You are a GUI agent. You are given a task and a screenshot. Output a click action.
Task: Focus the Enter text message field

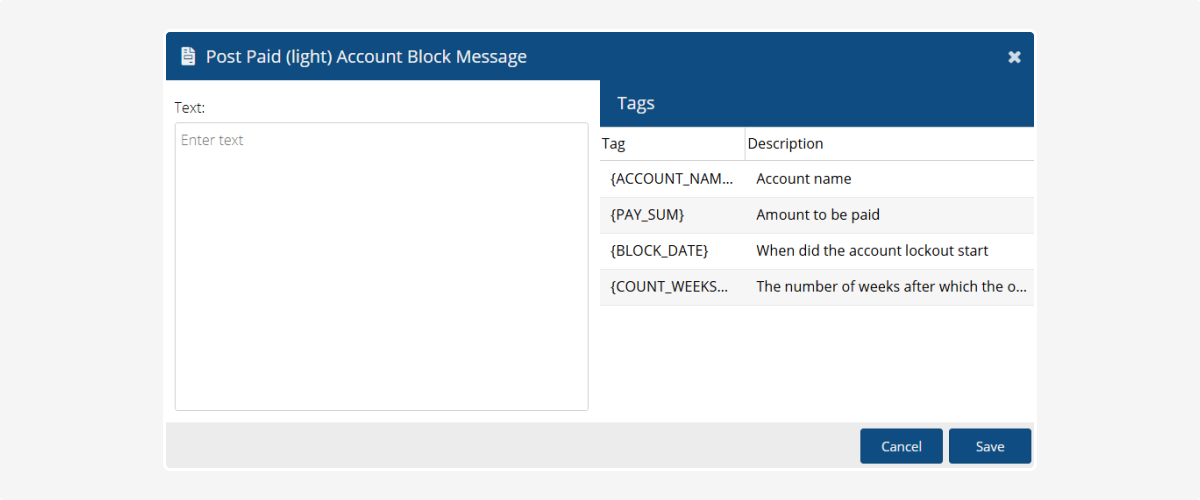click(x=381, y=266)
